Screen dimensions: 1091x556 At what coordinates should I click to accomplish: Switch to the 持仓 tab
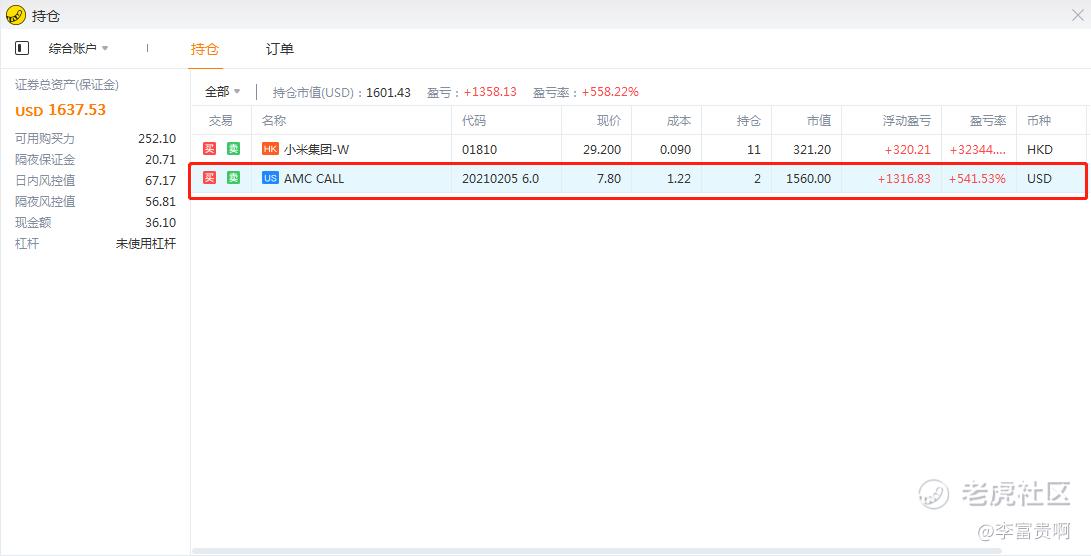[205, 49]
